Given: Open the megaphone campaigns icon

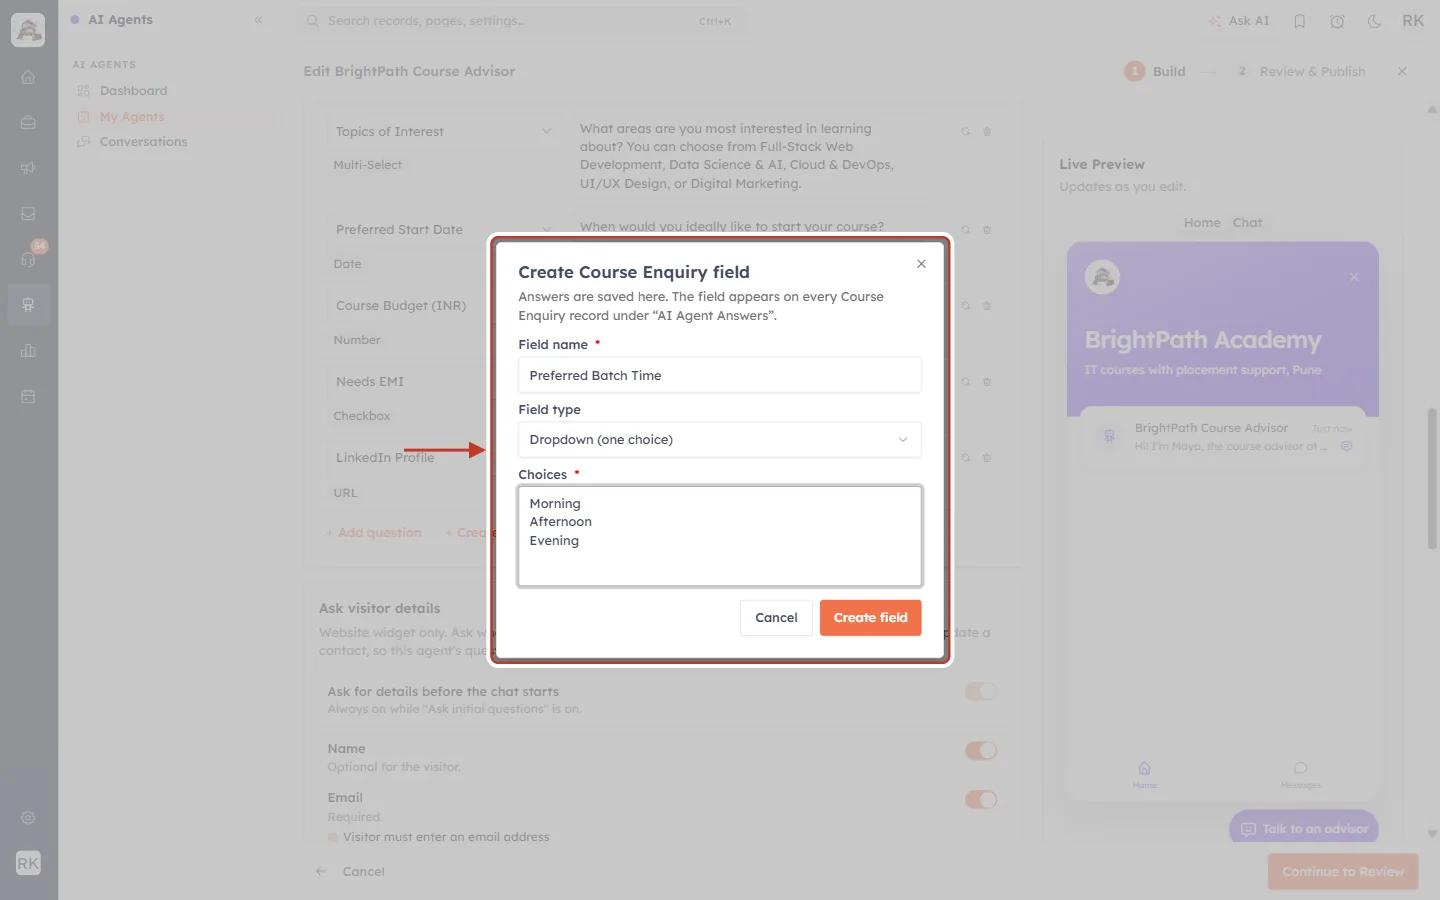Looking at the screenshot, I should 28,168.
